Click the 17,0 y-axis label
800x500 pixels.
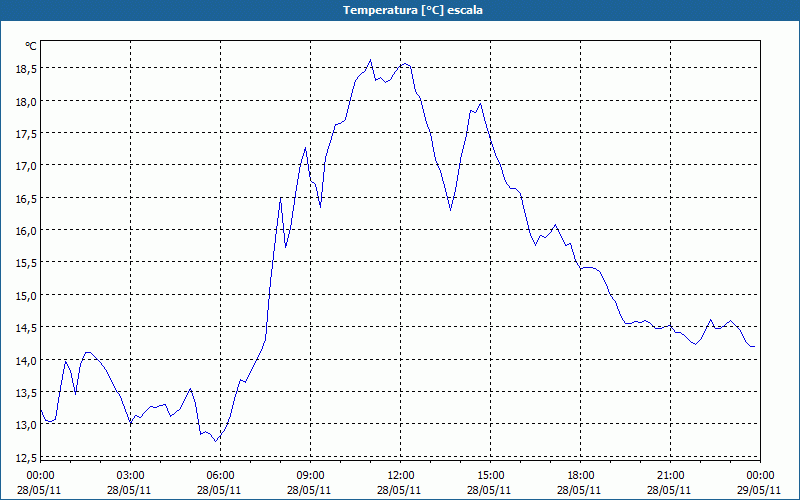coord(26,166)
